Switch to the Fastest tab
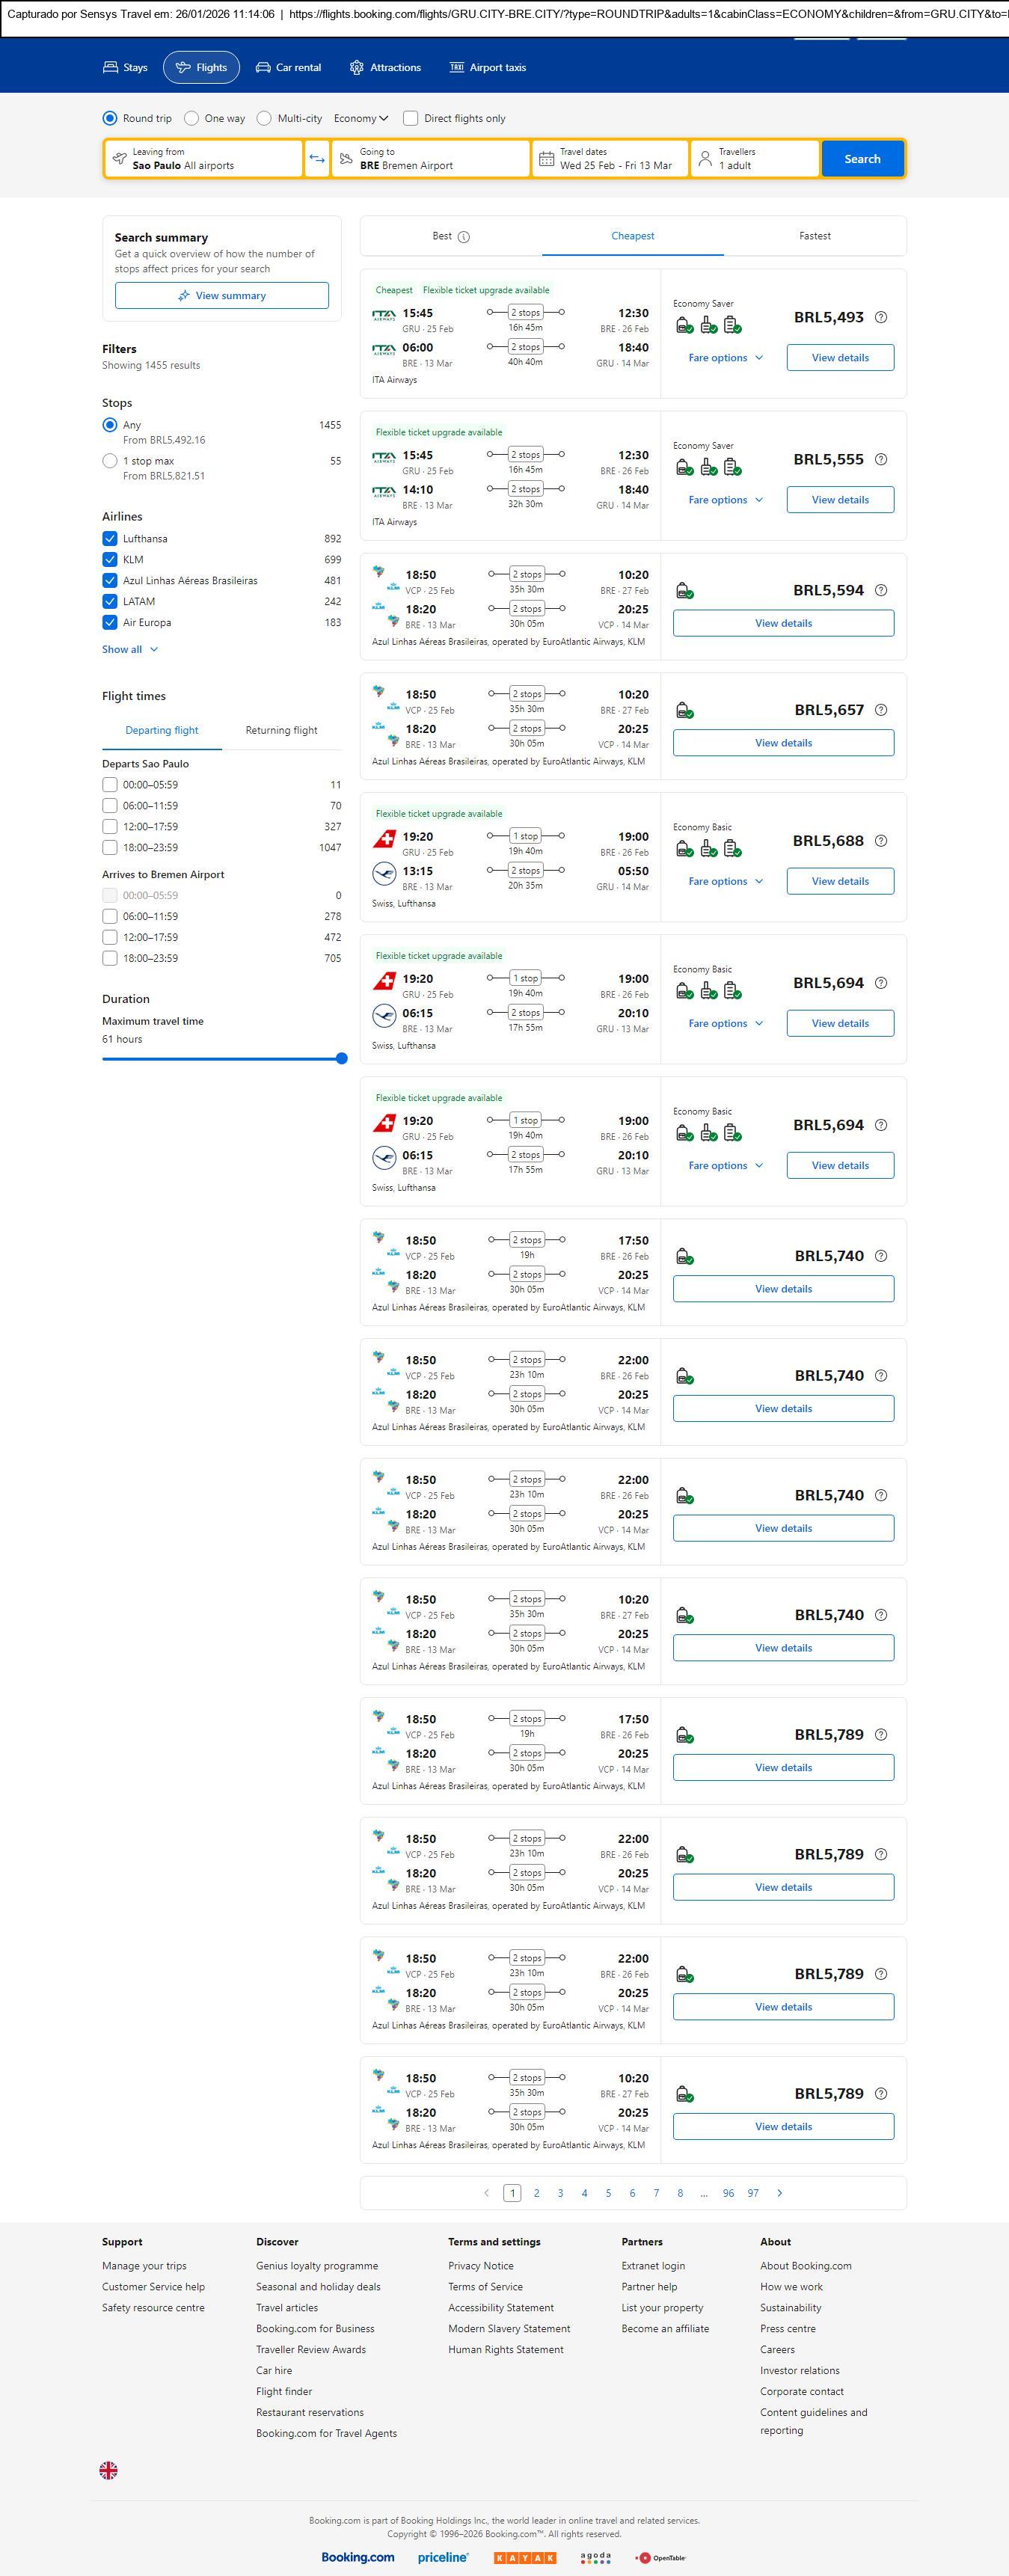This screenshot has width=1009, height=2576. [814, 236]
